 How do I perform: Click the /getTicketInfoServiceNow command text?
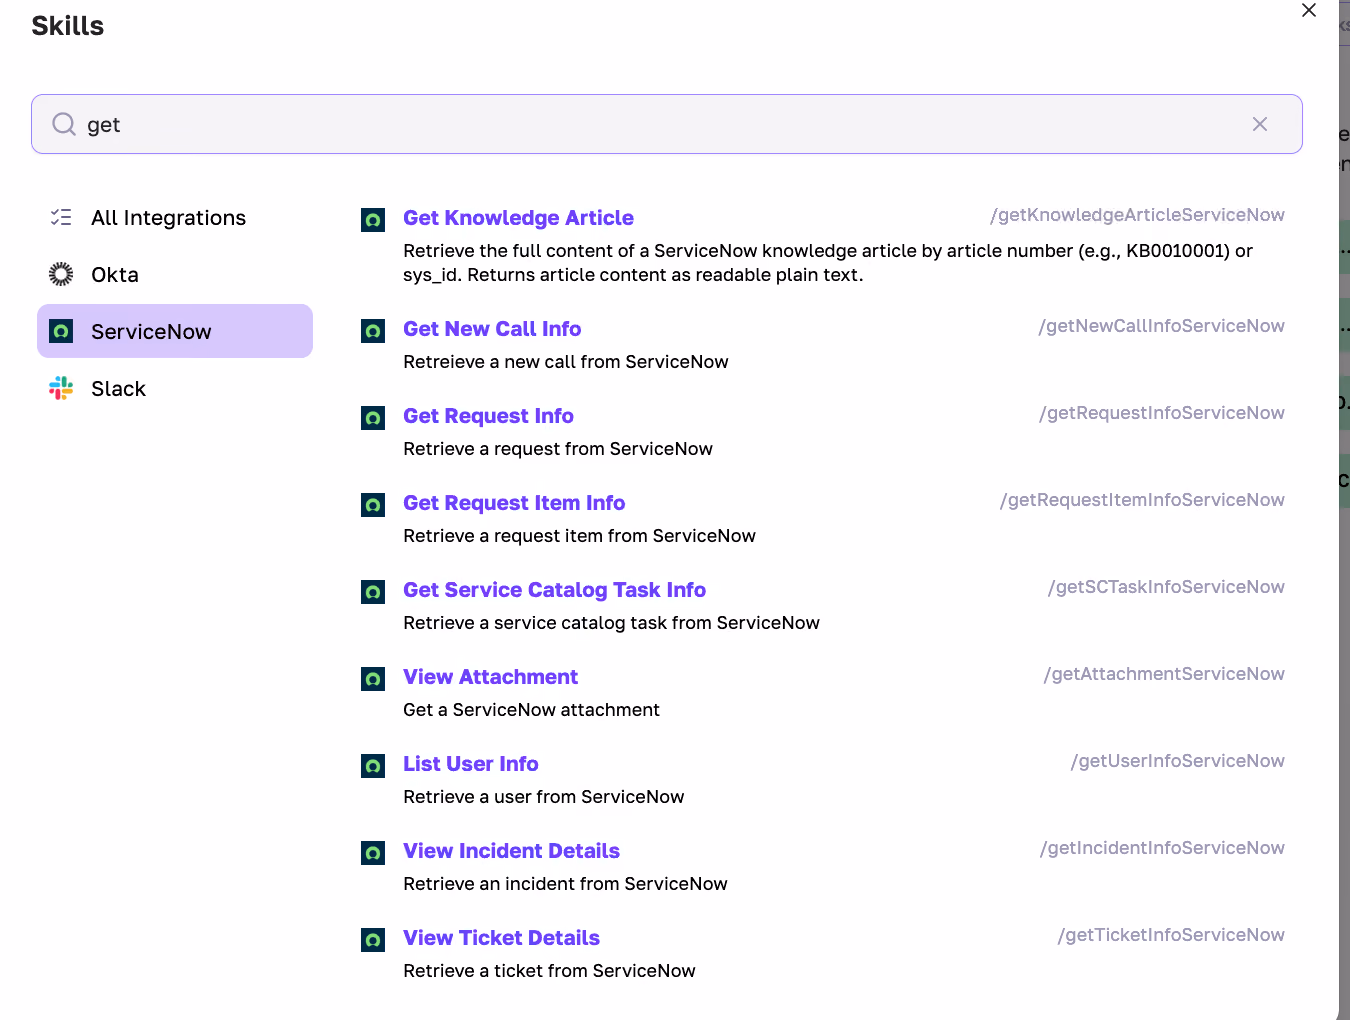click(x=1171, y=935)
